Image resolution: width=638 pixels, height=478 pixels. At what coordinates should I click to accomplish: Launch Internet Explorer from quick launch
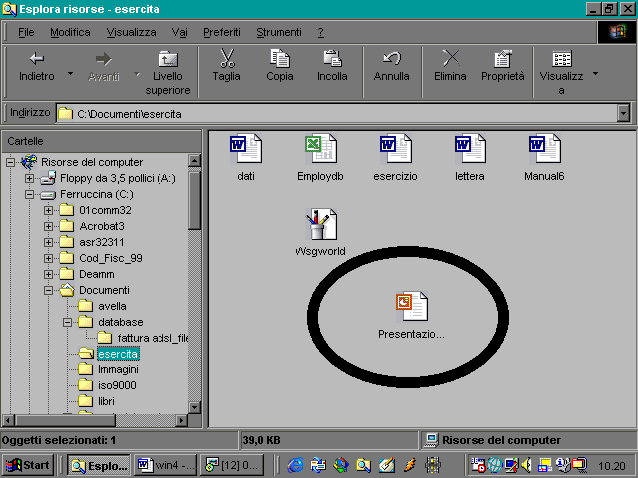pyautogui.click(x=295, y=465)
